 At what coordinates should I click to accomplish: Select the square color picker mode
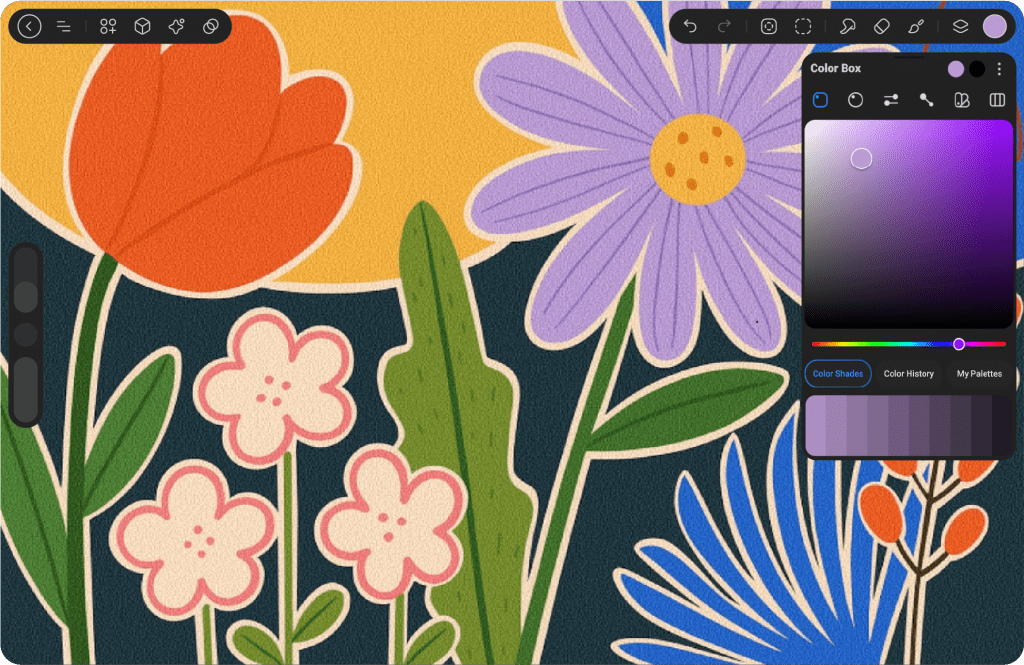point(820,100)
